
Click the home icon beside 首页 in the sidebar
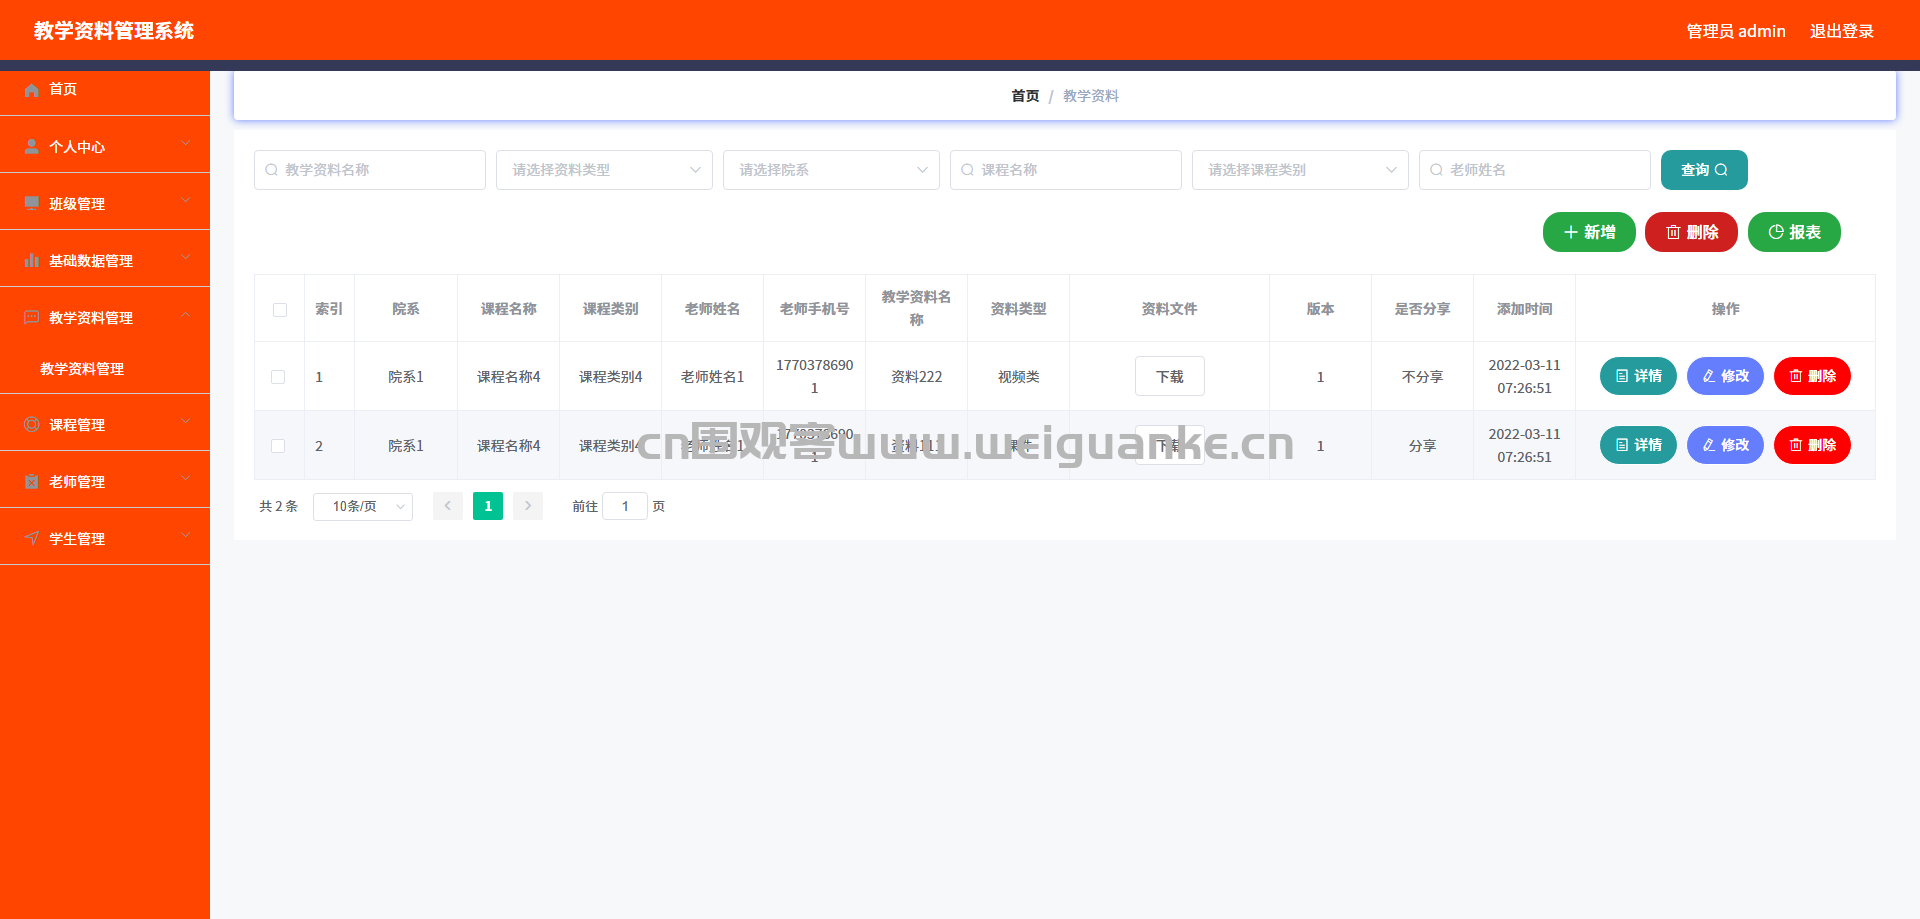click(32, 90)
